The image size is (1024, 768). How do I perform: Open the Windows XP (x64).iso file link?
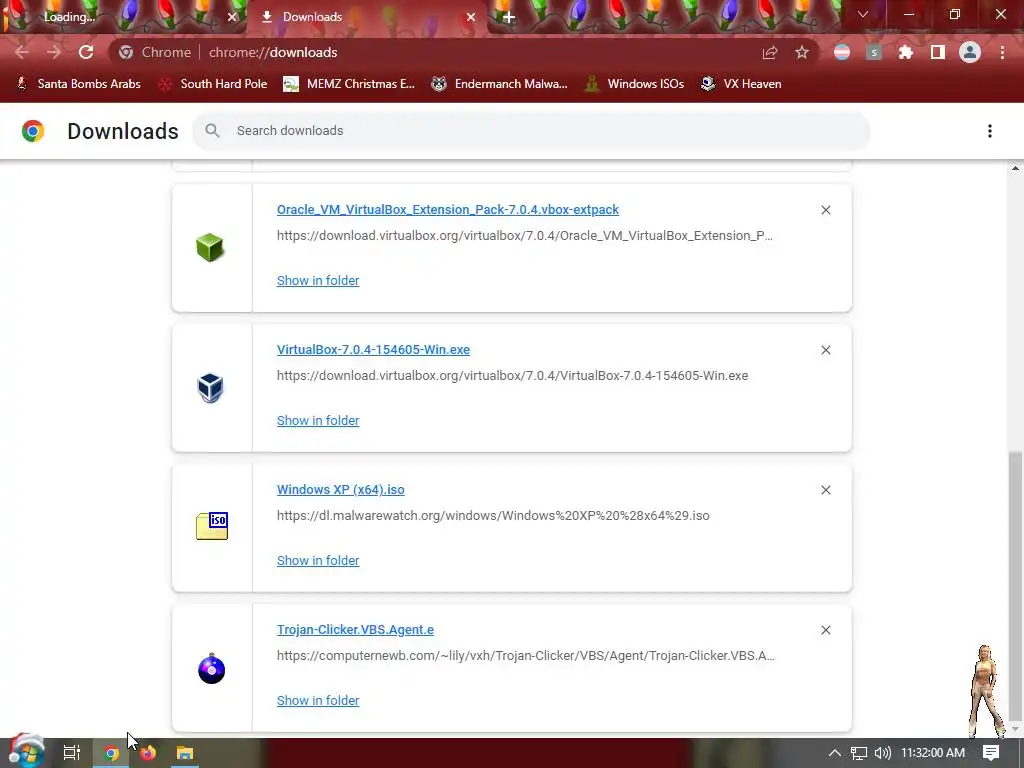tap(341, 490)
